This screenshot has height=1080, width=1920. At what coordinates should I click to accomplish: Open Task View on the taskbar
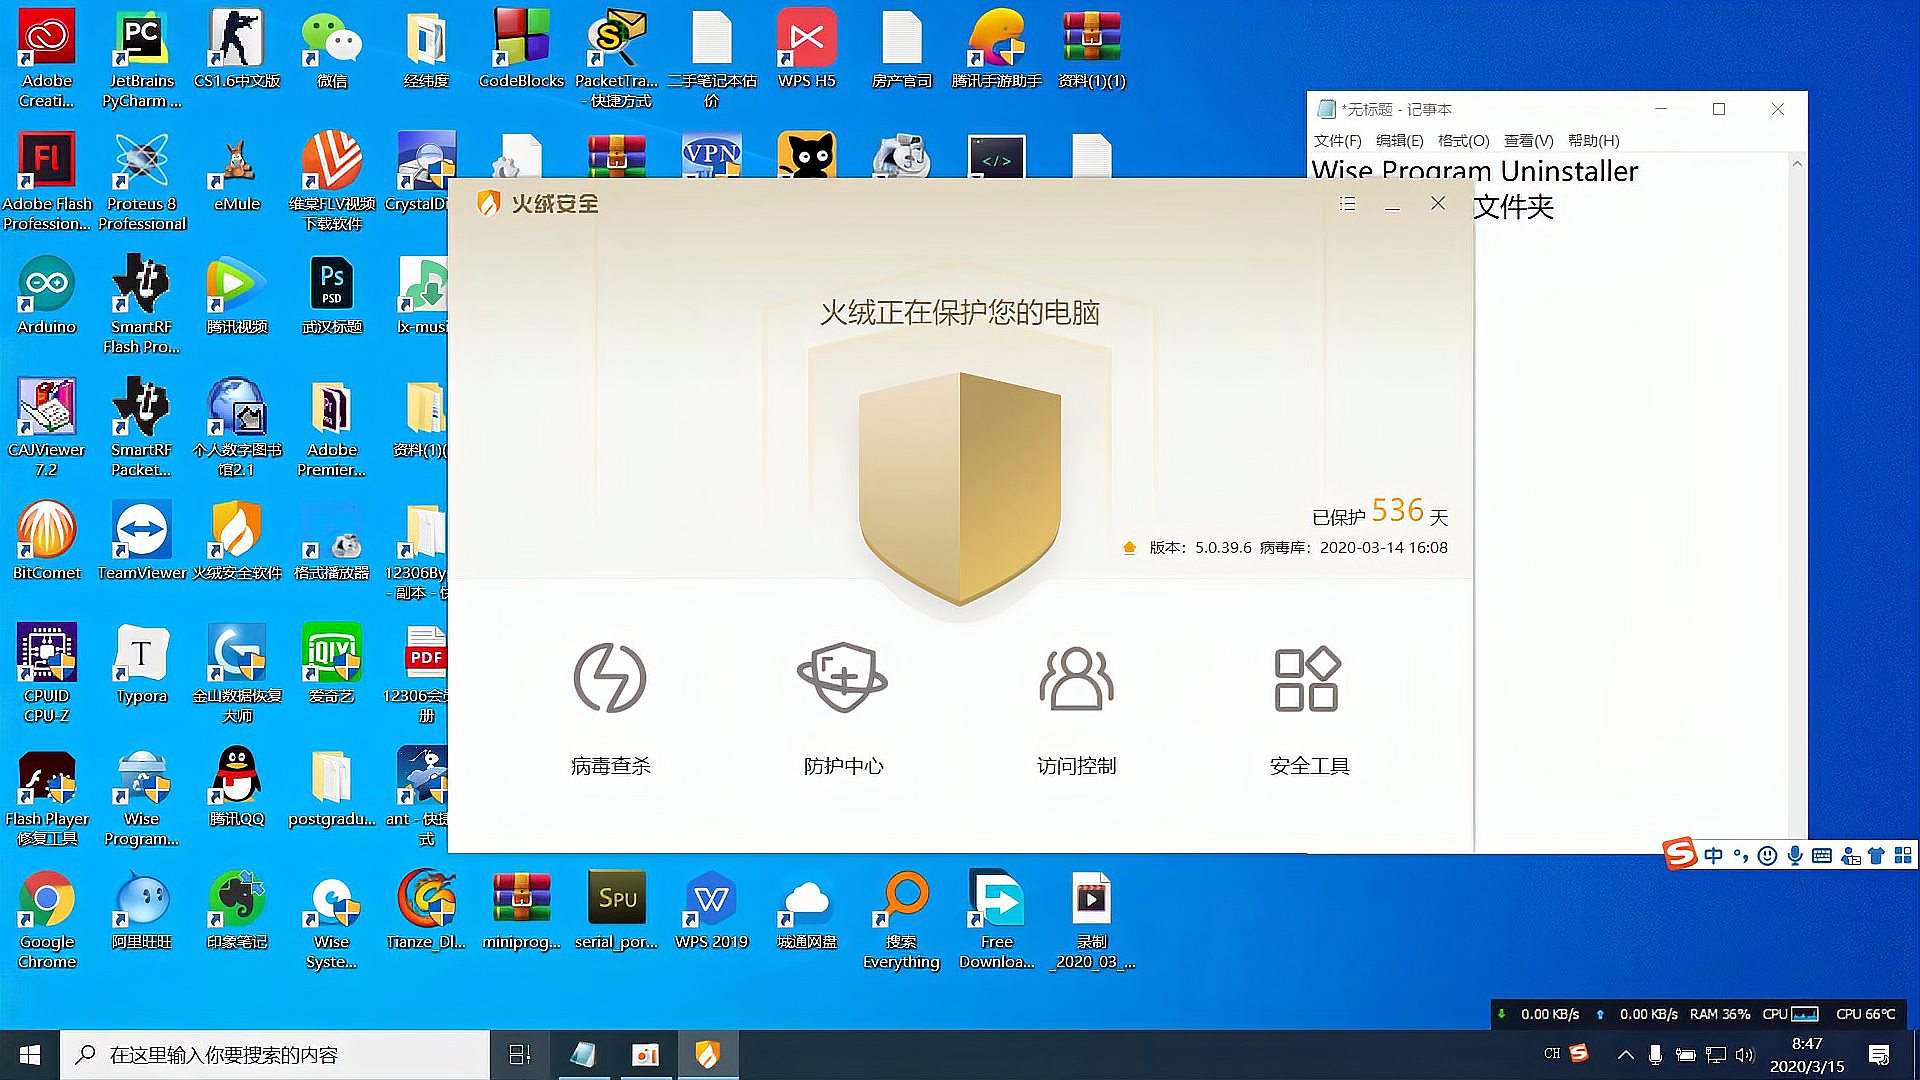520,1055
